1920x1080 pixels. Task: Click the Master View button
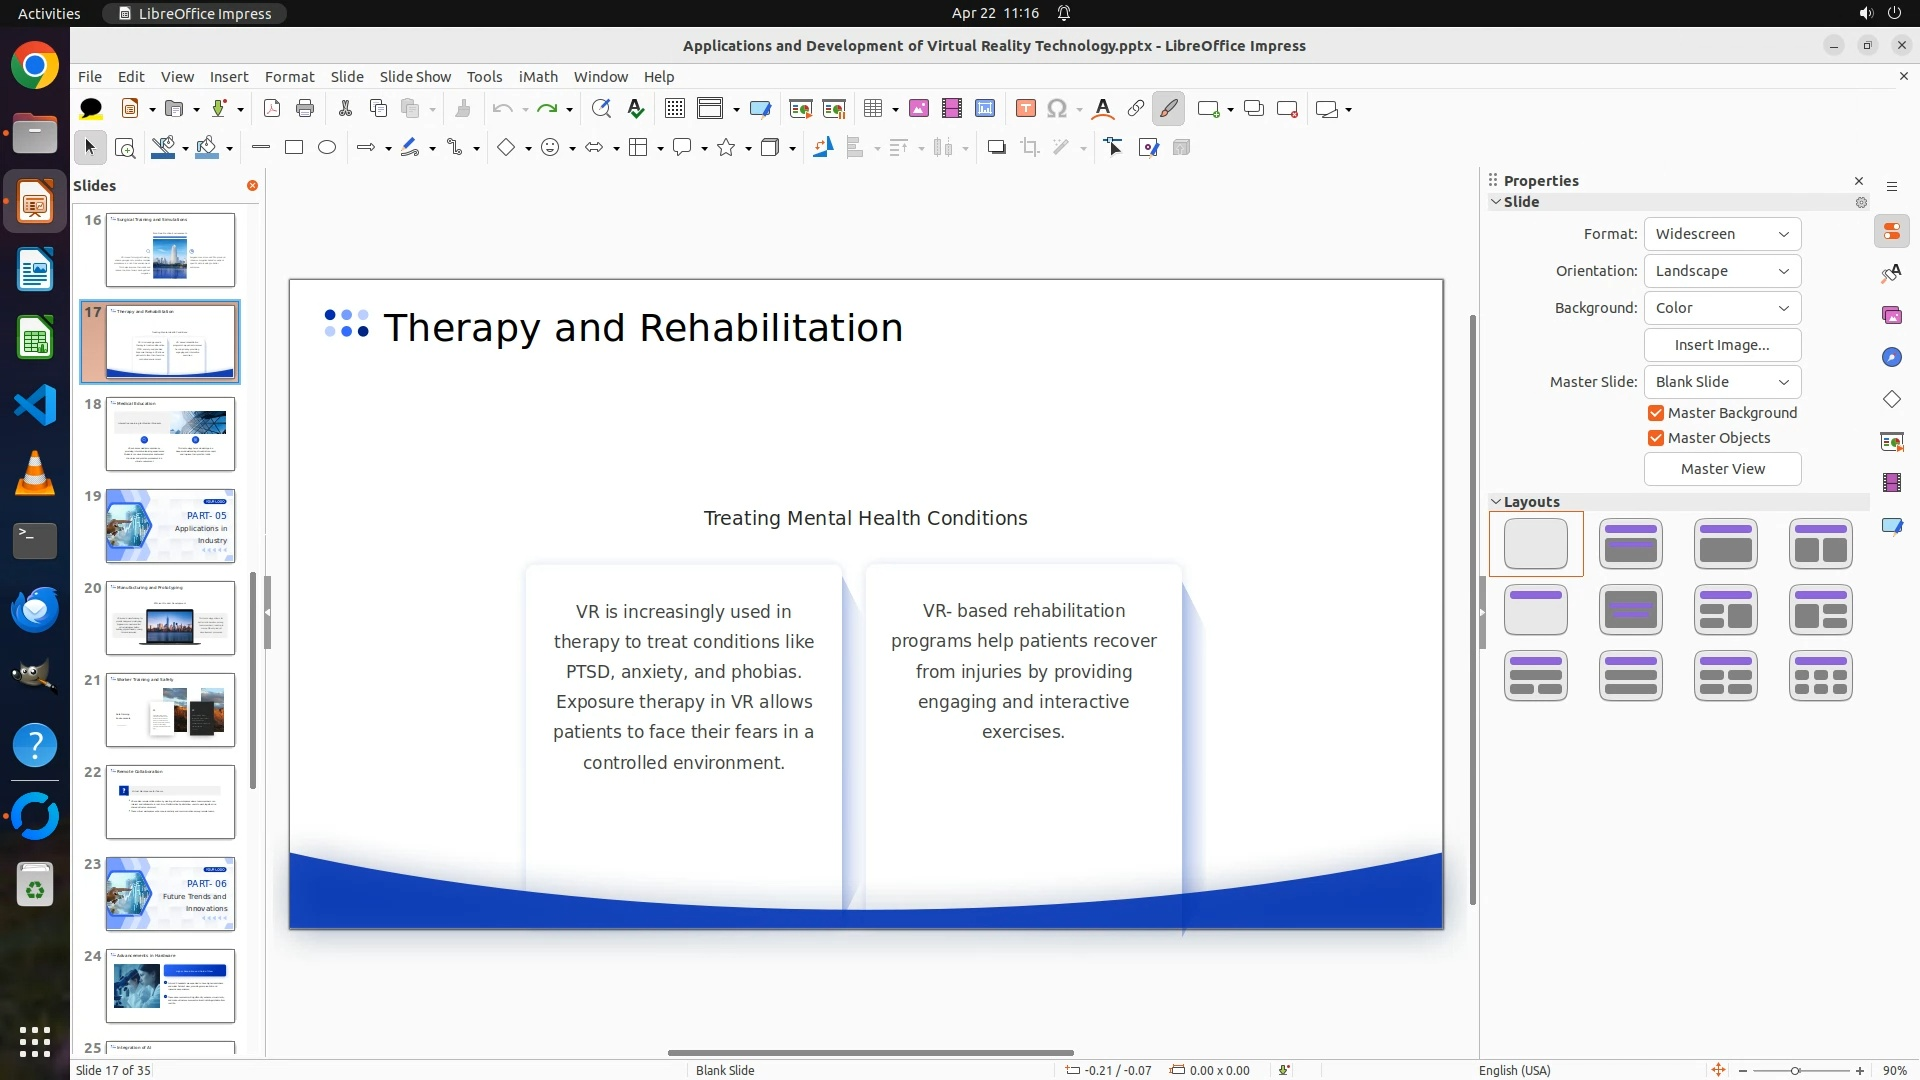1722,469
